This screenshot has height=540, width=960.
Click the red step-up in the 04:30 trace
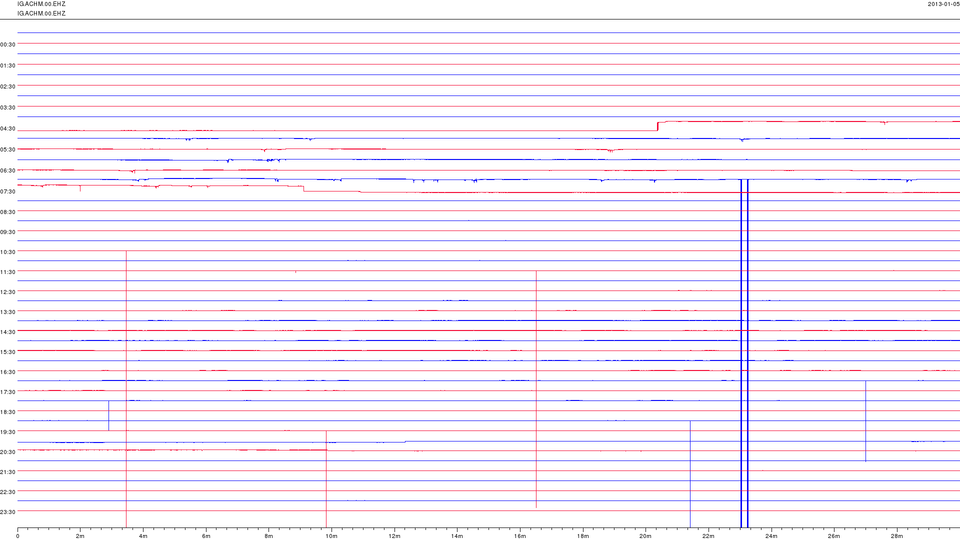pyautogui.click(x=658, y=126)
